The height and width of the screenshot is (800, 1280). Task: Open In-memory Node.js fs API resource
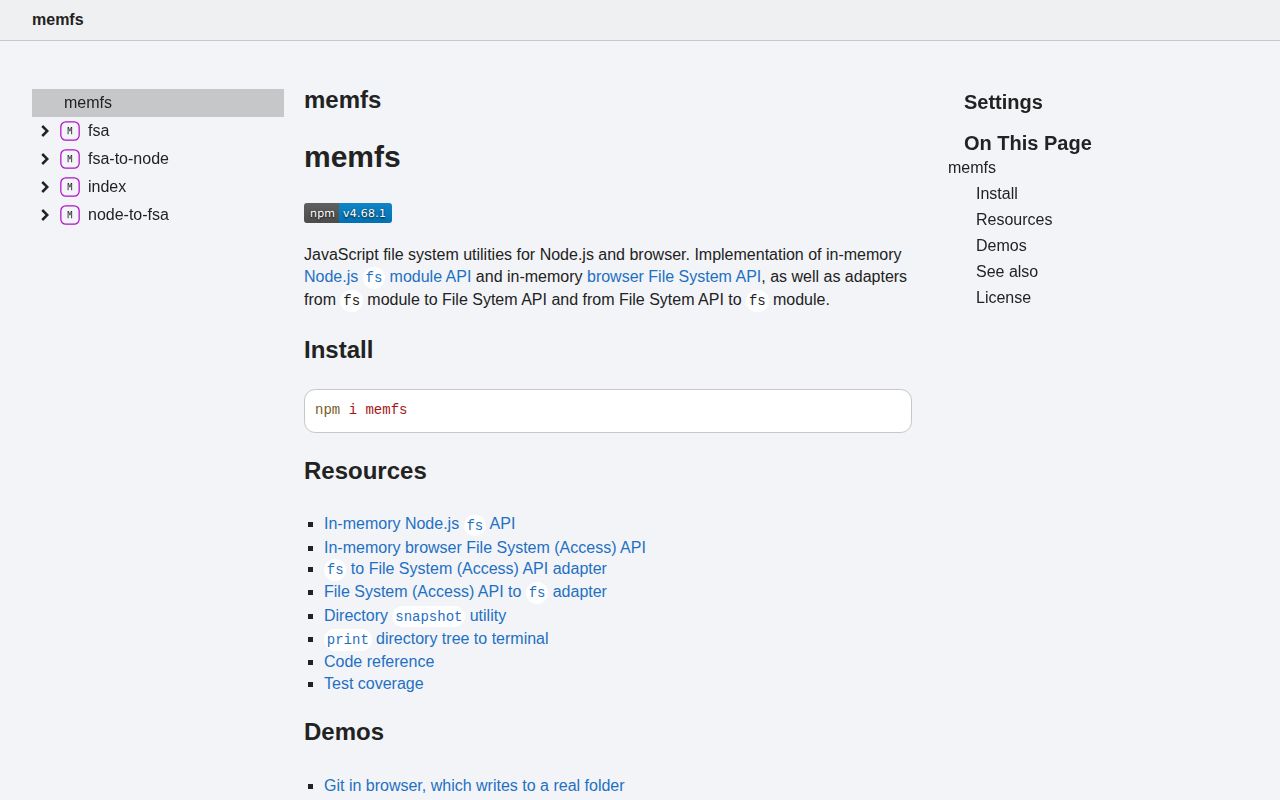click(420, 524)
